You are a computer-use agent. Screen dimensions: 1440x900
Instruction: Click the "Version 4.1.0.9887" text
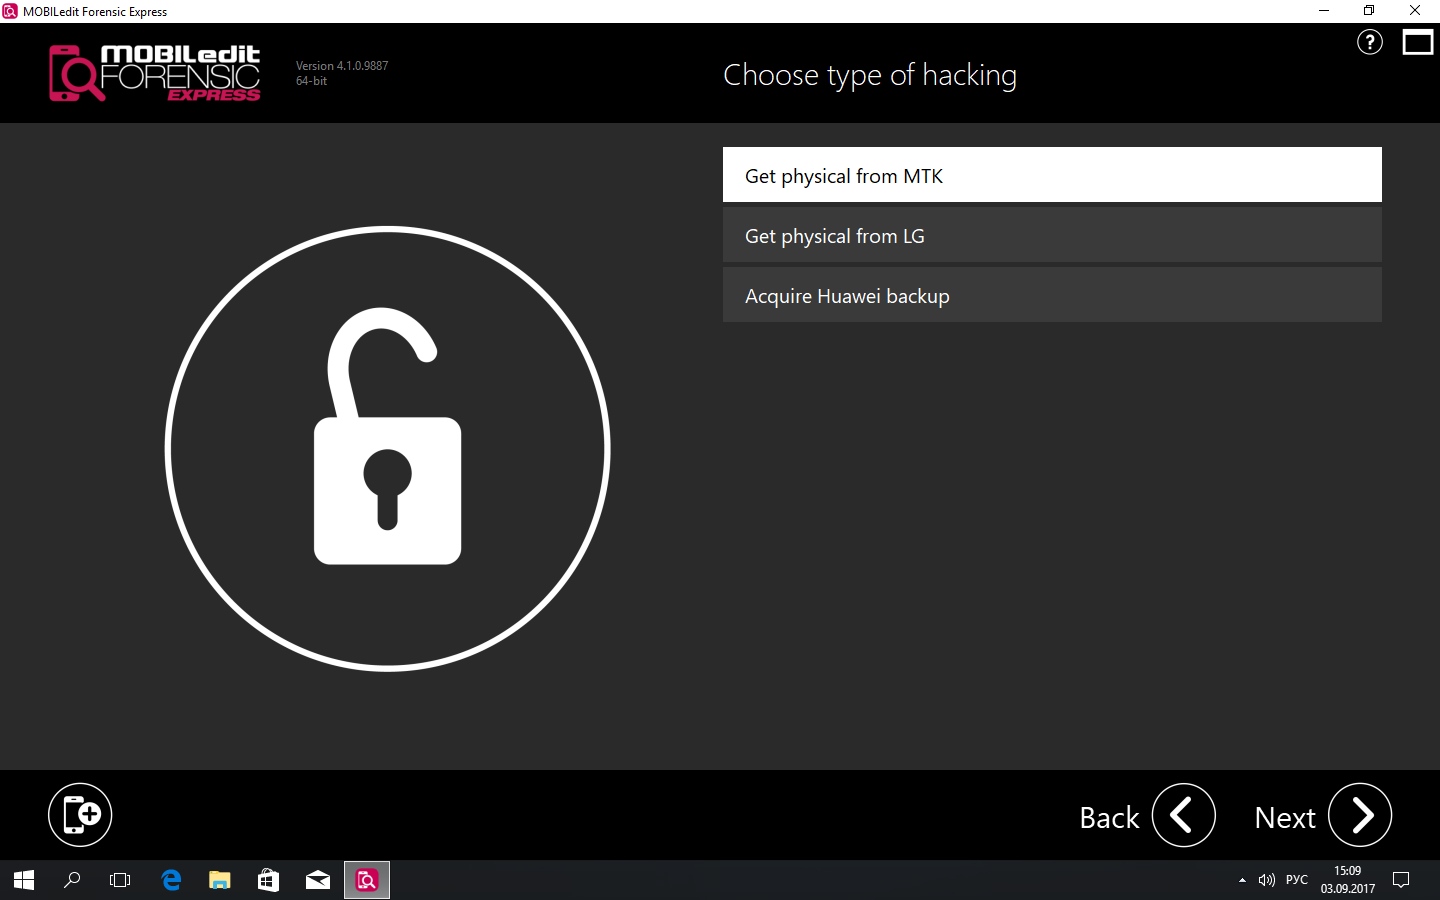[x=342, y=66]
